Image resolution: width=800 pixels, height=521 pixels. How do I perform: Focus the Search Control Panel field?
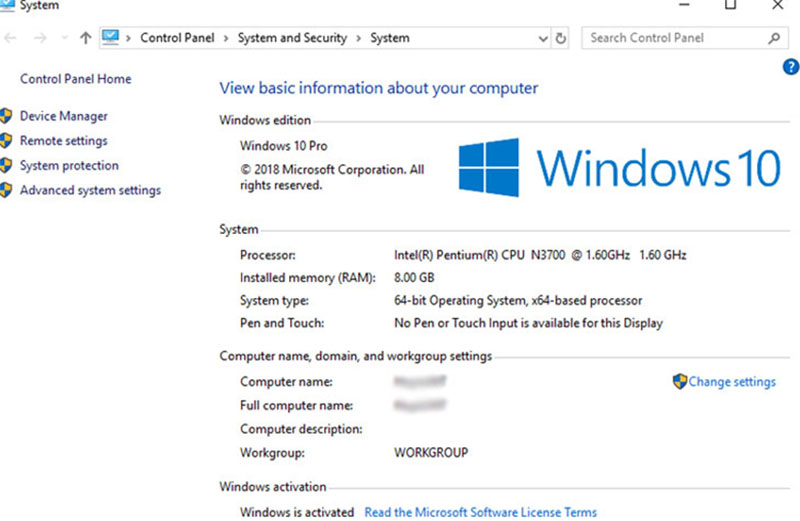coord(670,38)
